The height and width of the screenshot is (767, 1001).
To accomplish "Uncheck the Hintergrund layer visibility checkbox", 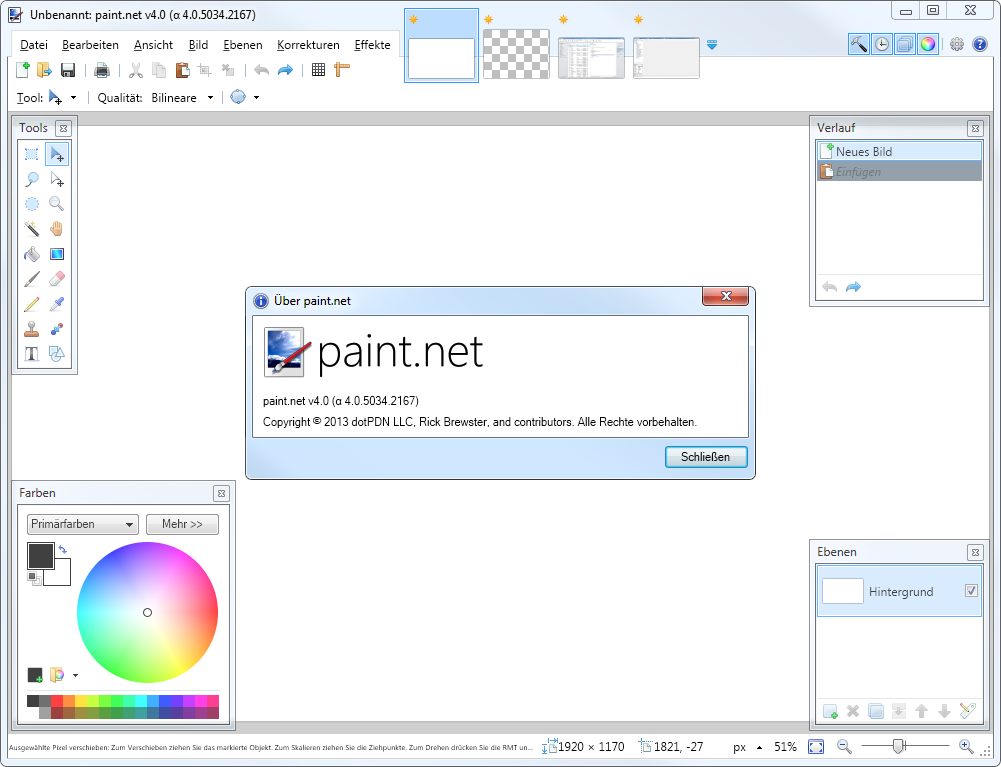I will tap(971, 591).
